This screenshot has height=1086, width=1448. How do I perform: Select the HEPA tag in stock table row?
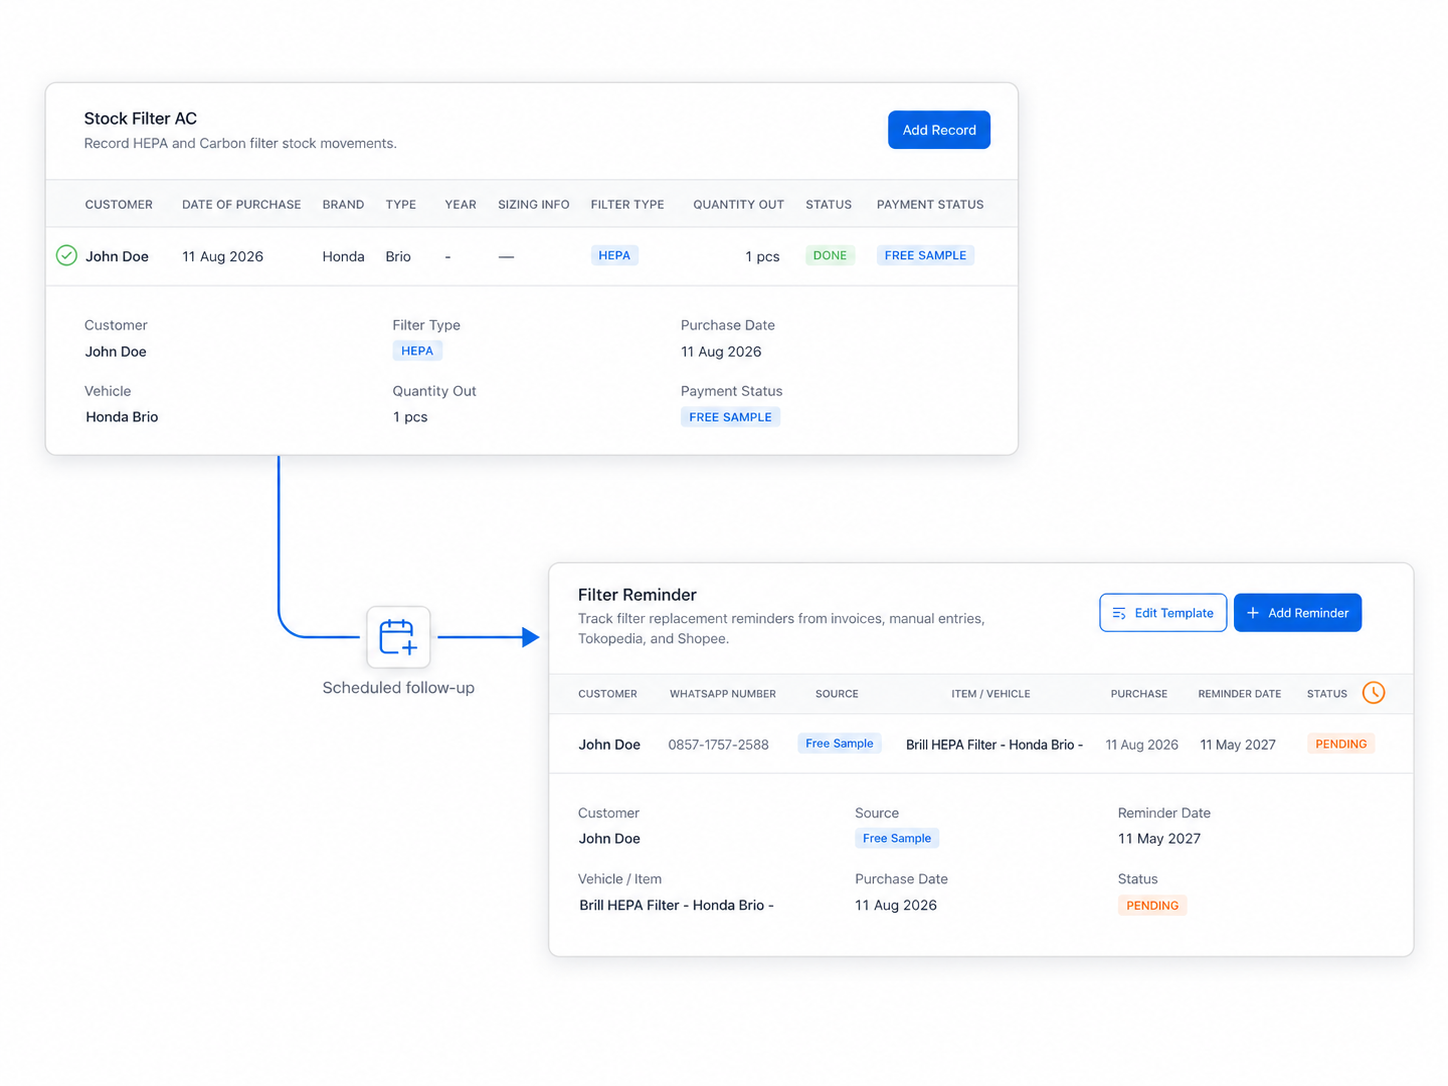point(614,256)
